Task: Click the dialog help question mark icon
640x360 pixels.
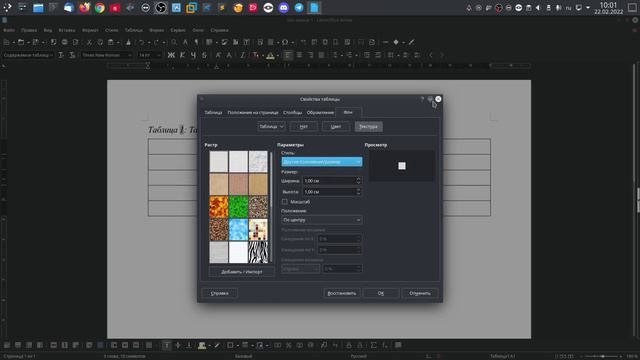Action: (422, 99)
